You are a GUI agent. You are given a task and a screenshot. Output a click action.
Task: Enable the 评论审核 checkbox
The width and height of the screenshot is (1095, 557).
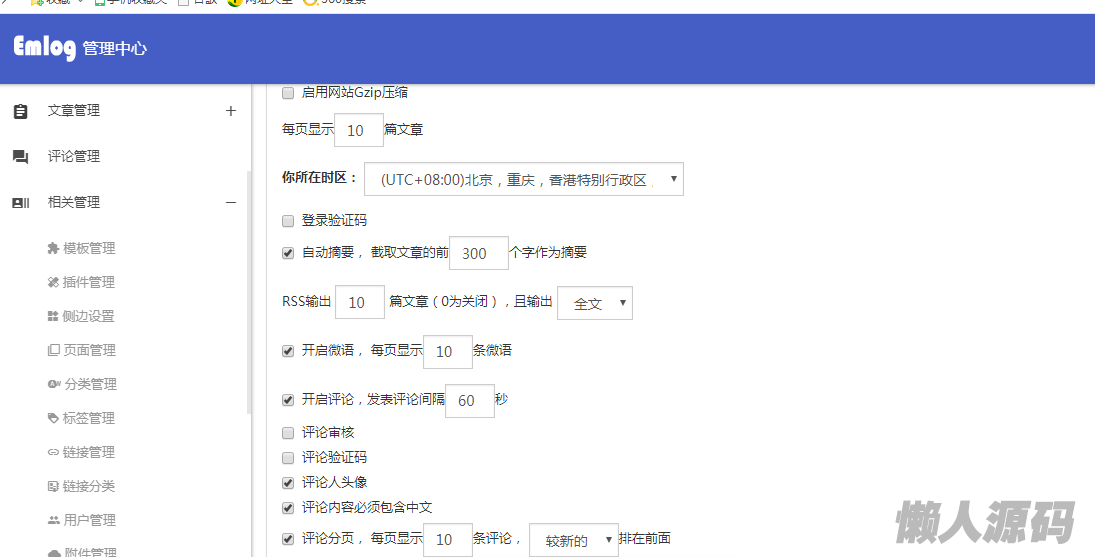click(288, 433)
